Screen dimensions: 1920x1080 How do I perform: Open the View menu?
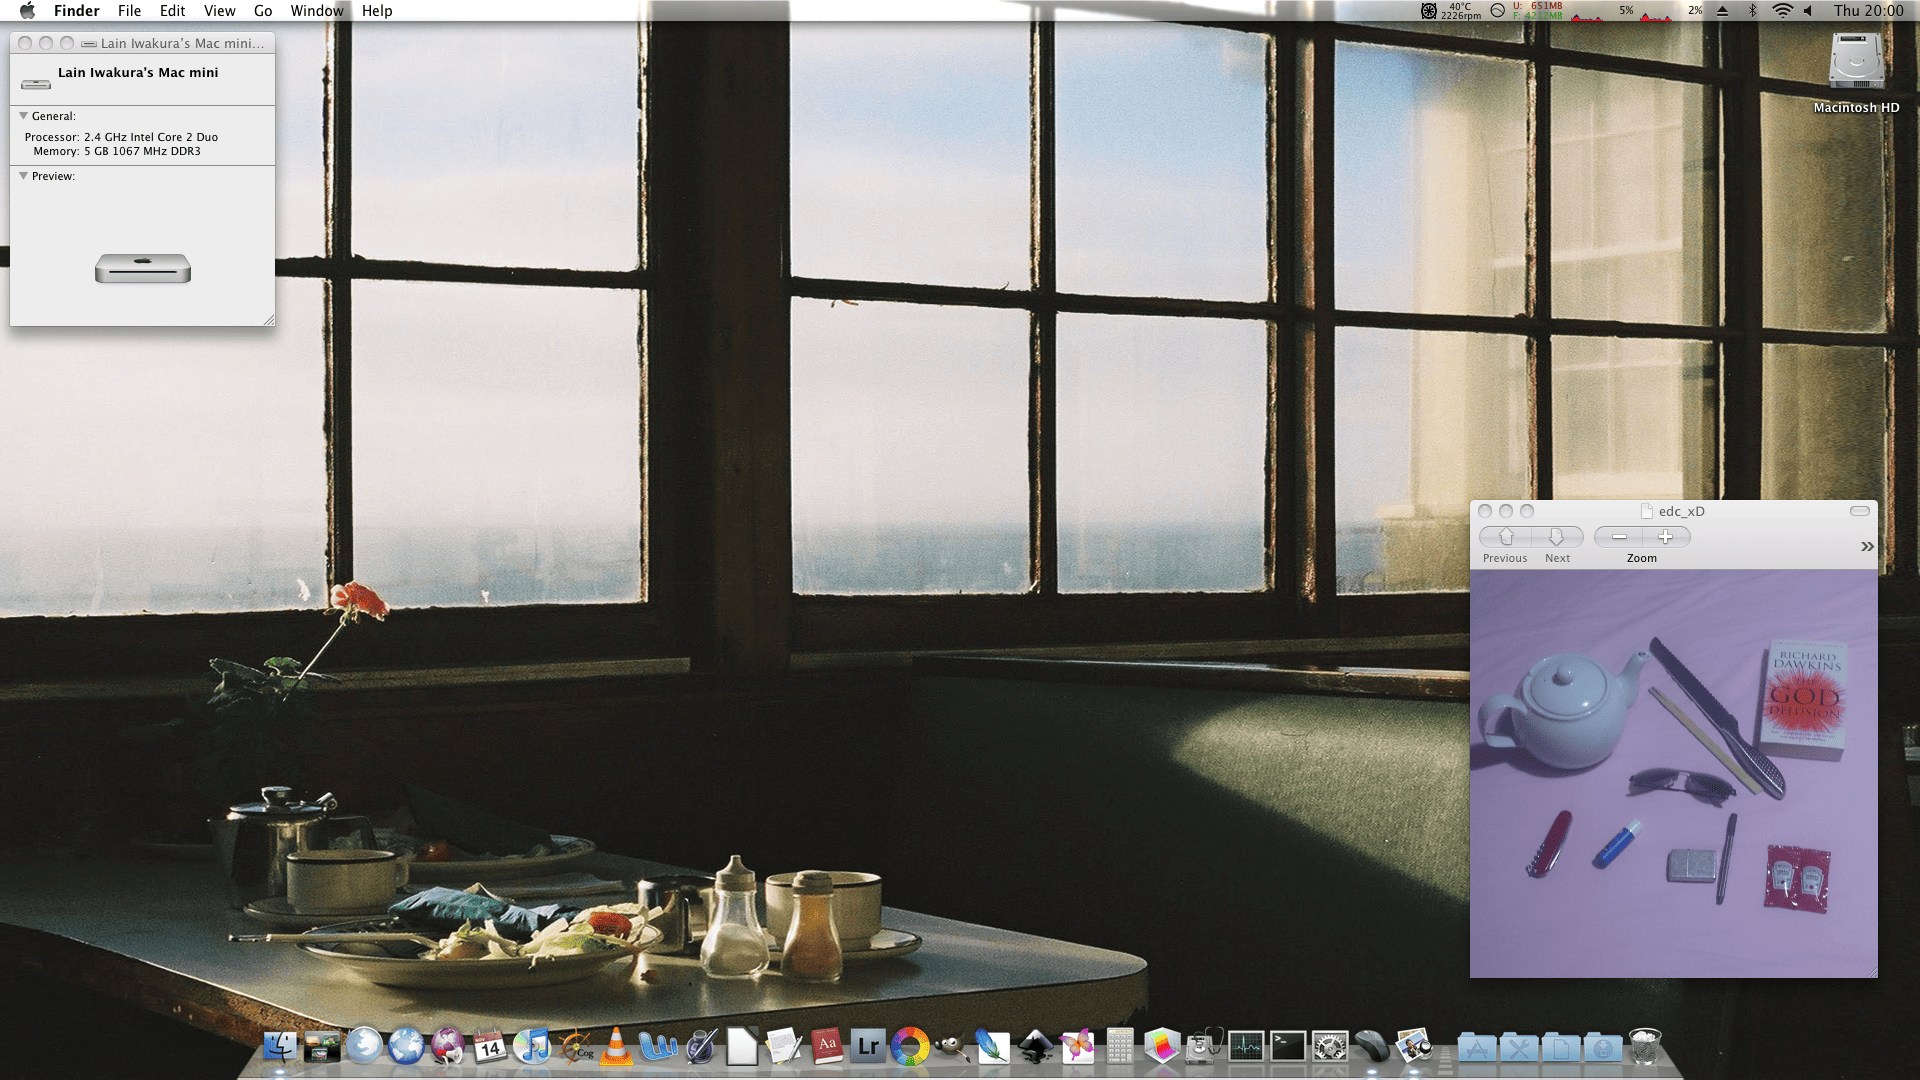[x=219, y=11]
